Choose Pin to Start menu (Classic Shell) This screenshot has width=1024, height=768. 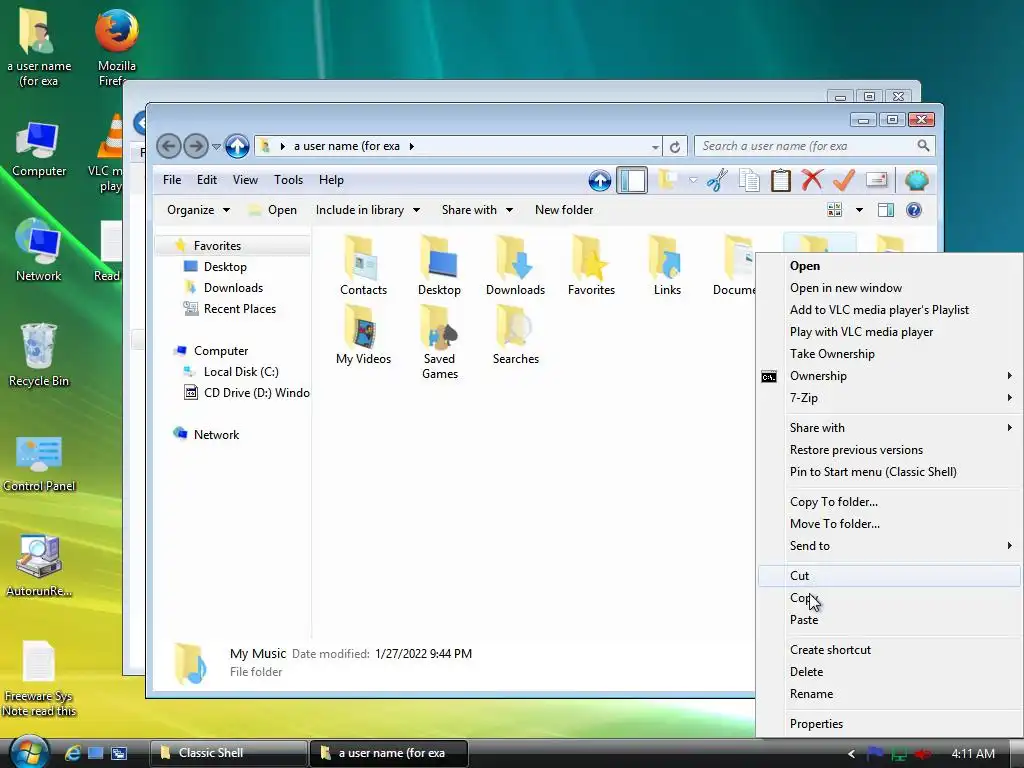(872, 472)
